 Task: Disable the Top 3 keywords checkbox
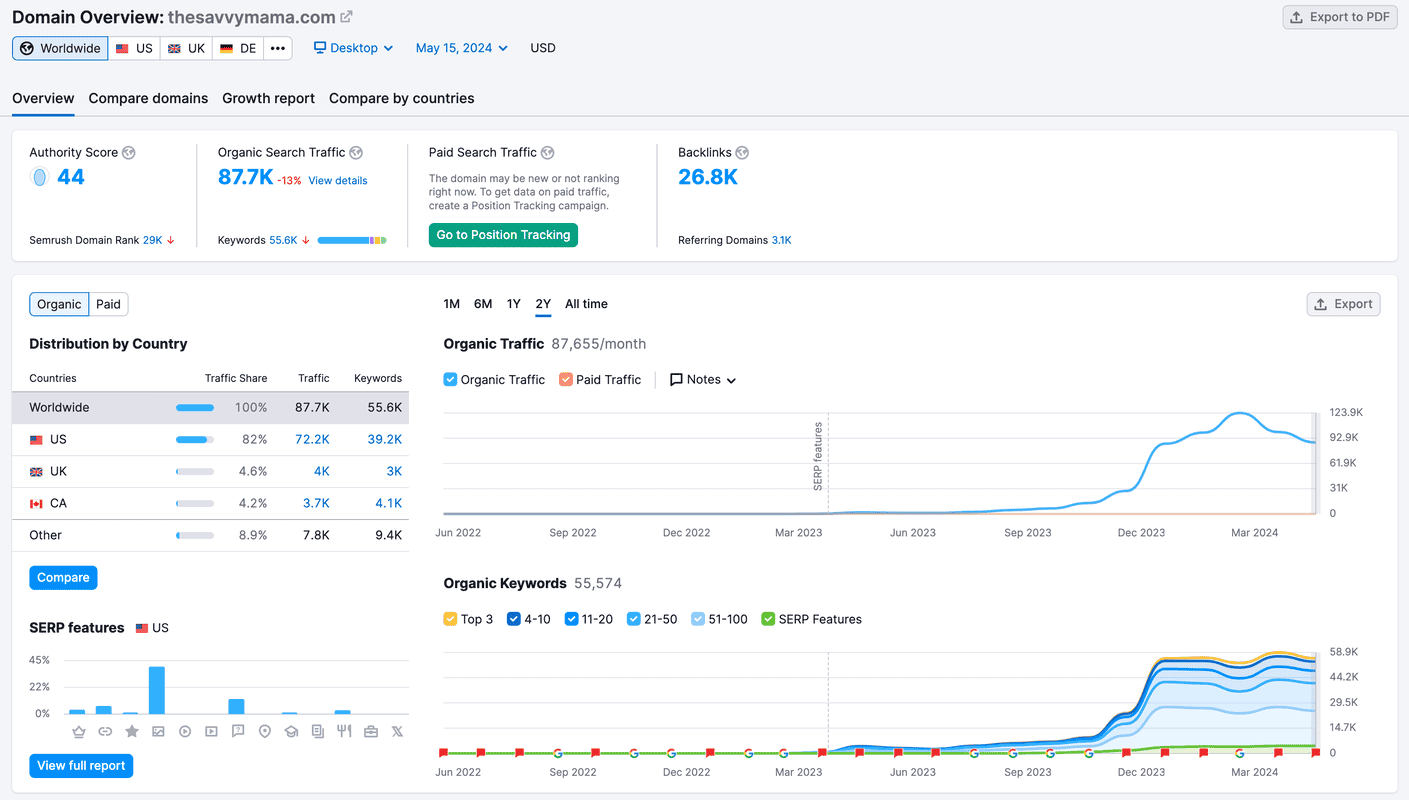(451, 619)
